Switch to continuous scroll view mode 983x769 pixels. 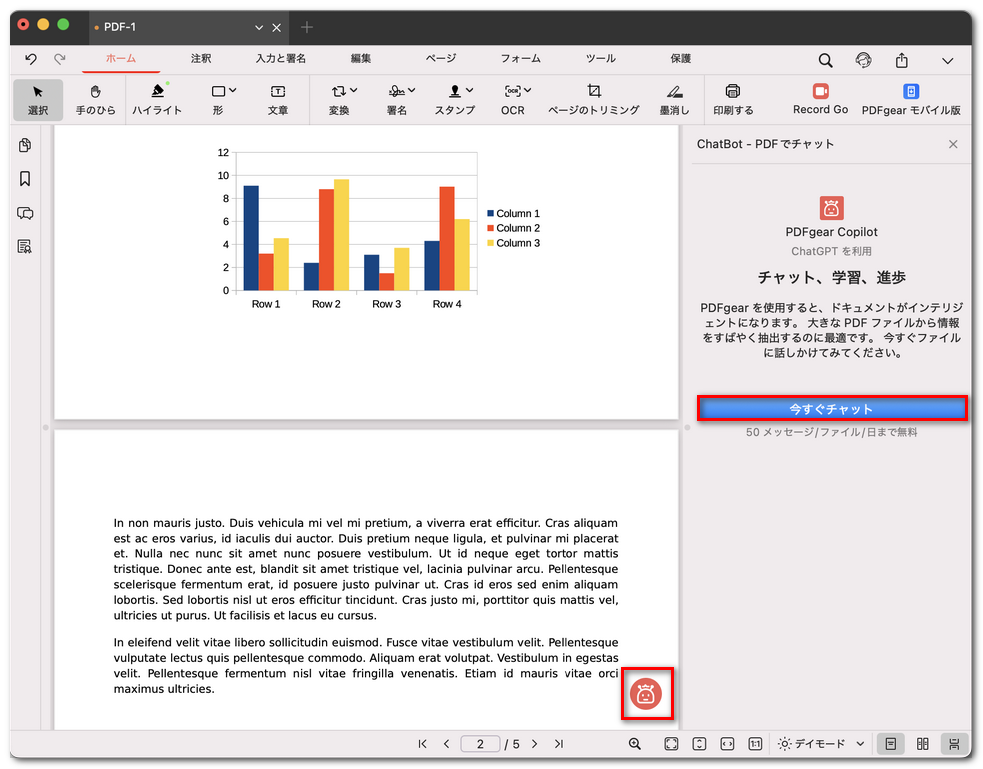[954, 744]
